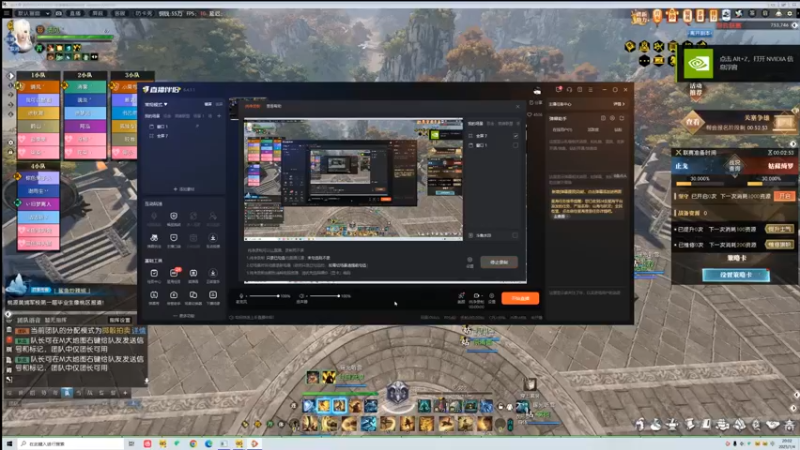Mute the speaker icon in bottom bar
Screen dimensions: 800x450
click(302, 296)
